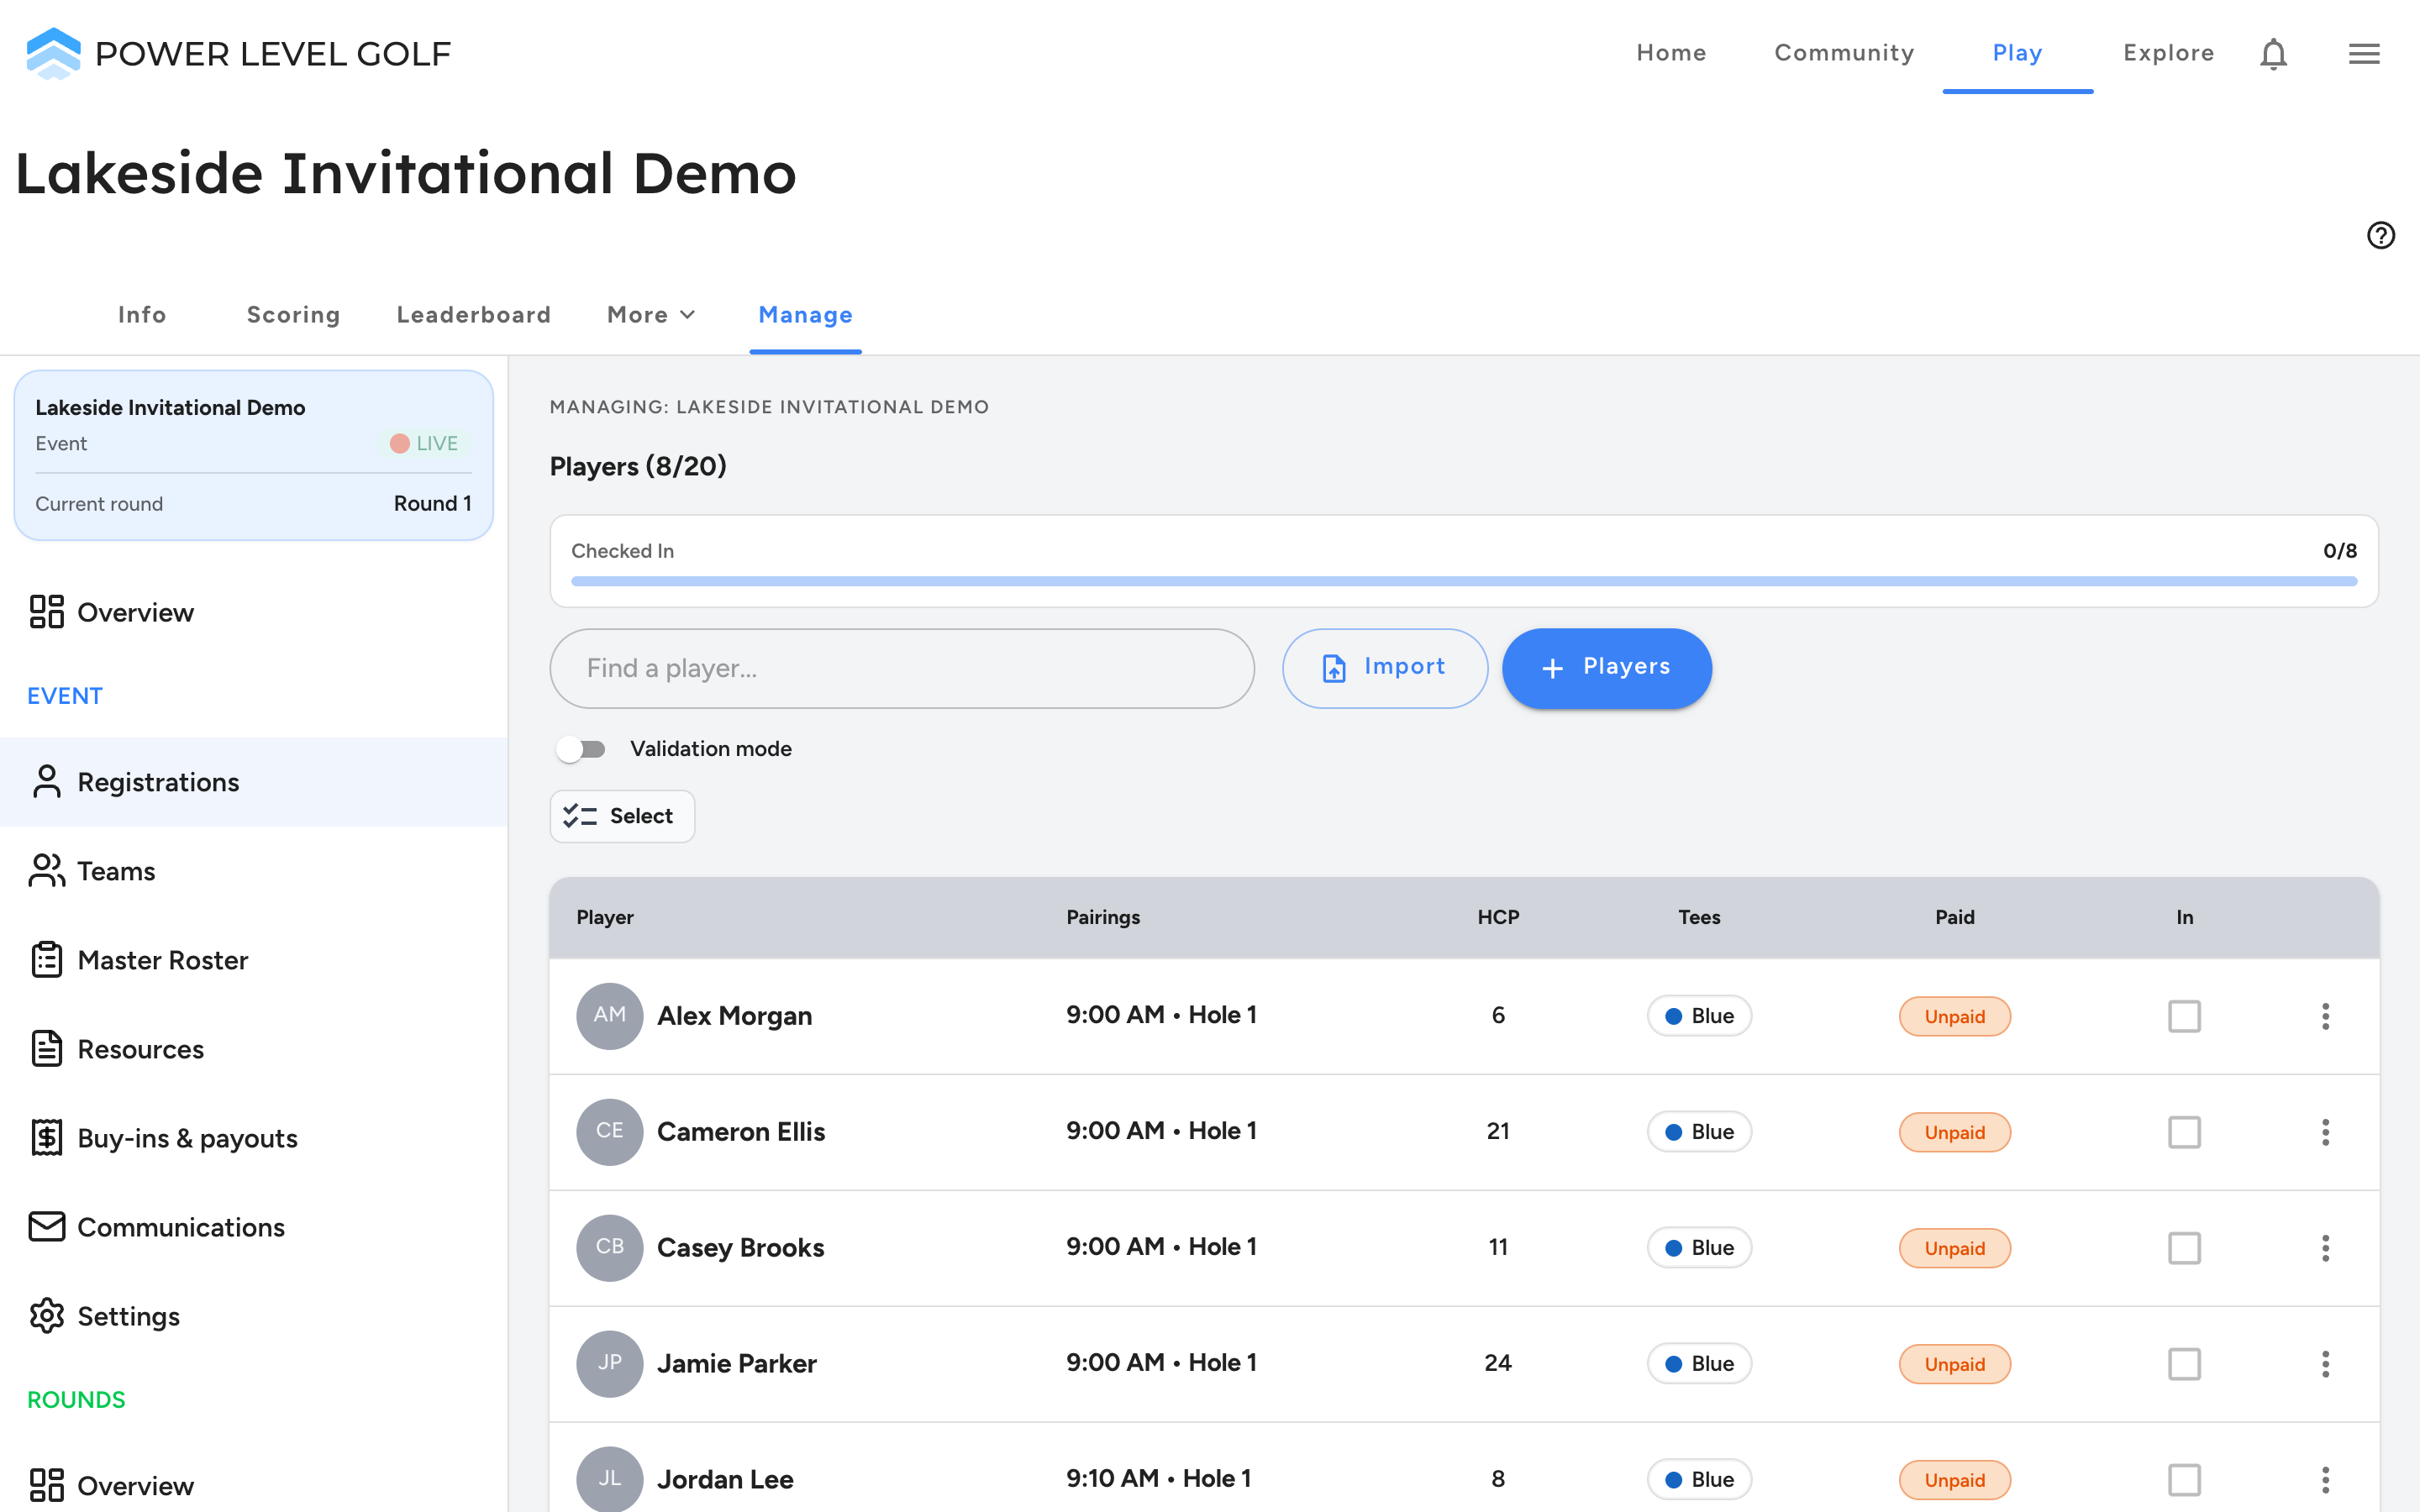Check in Casey Brooks checkbox
Image resolution: width=2420 pixels, height=1512 pixels.
pyautogui.click(x=2184, y=1248)
